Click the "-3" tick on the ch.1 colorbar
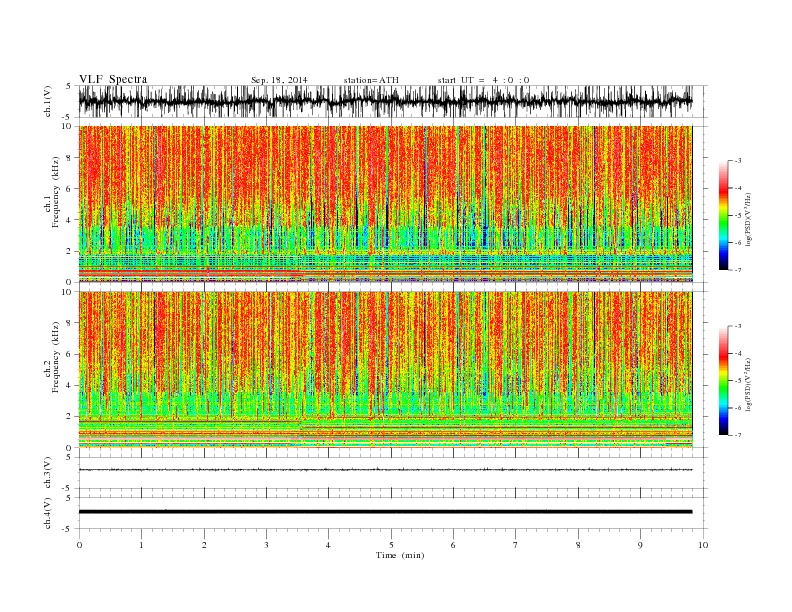The height and width of the screenshot is (612, 792). point(738,161)
